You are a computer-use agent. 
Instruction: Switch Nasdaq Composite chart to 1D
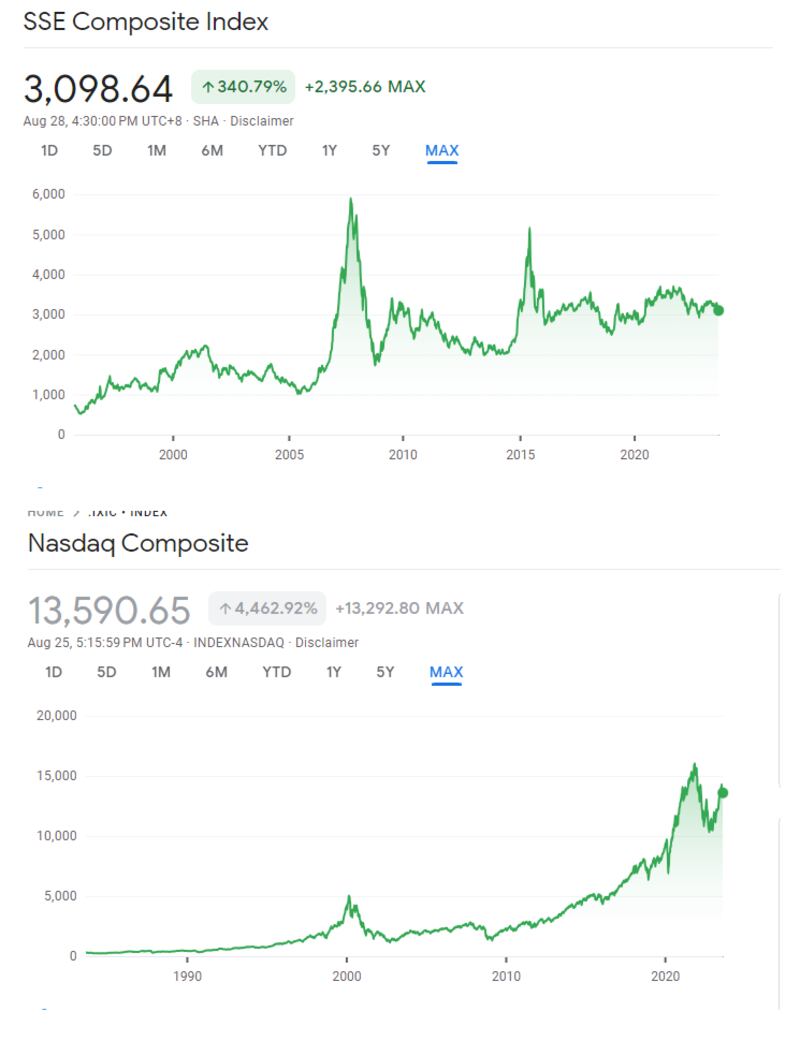53,672
